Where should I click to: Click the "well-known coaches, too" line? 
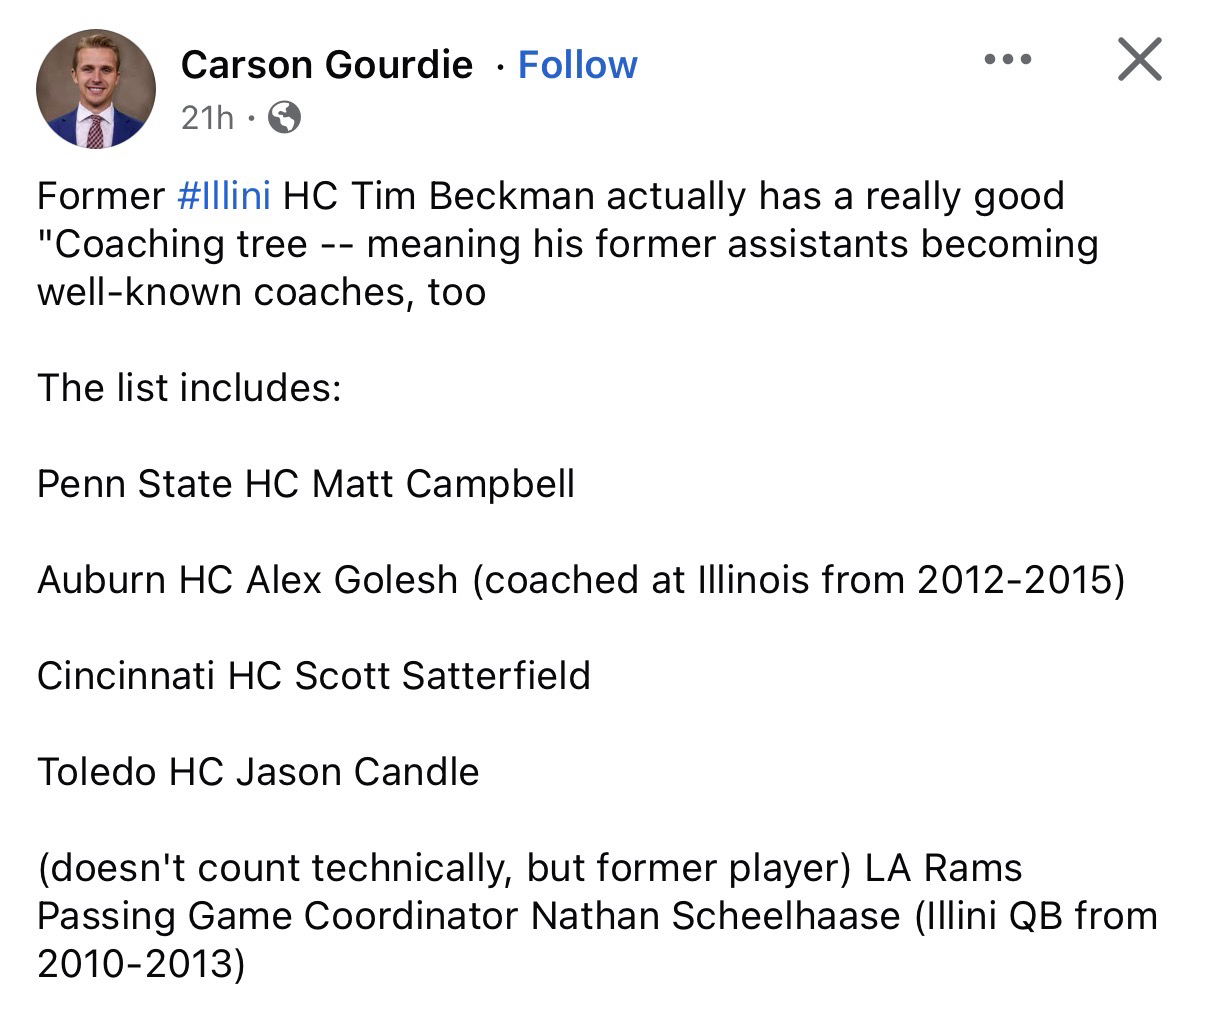pyautogui.click(x=261, y=291)
